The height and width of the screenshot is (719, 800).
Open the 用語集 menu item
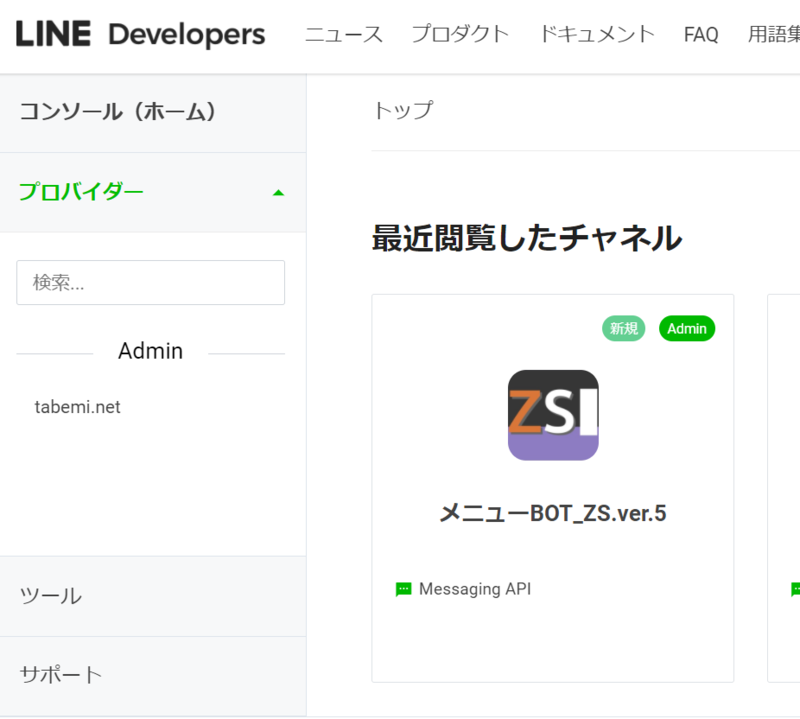774,35
